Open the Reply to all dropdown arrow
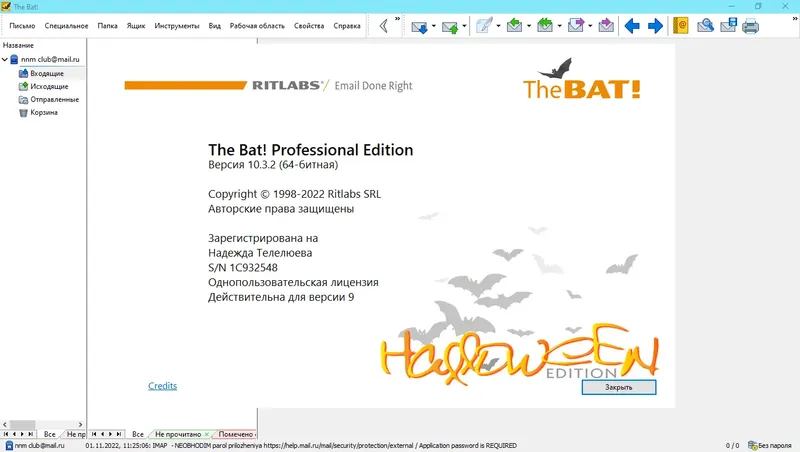 (560, 26)
